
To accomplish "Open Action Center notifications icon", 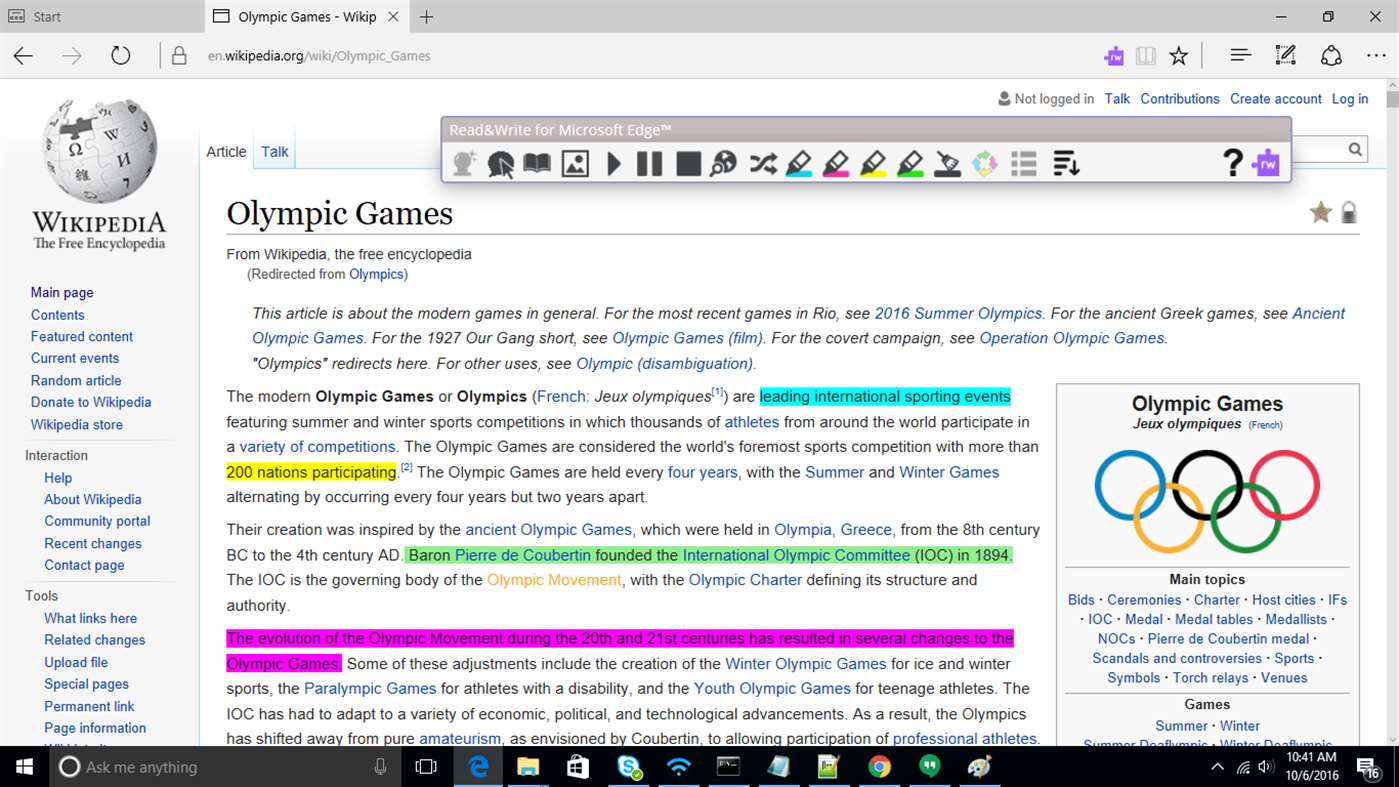I will [x=1367, y=767].
